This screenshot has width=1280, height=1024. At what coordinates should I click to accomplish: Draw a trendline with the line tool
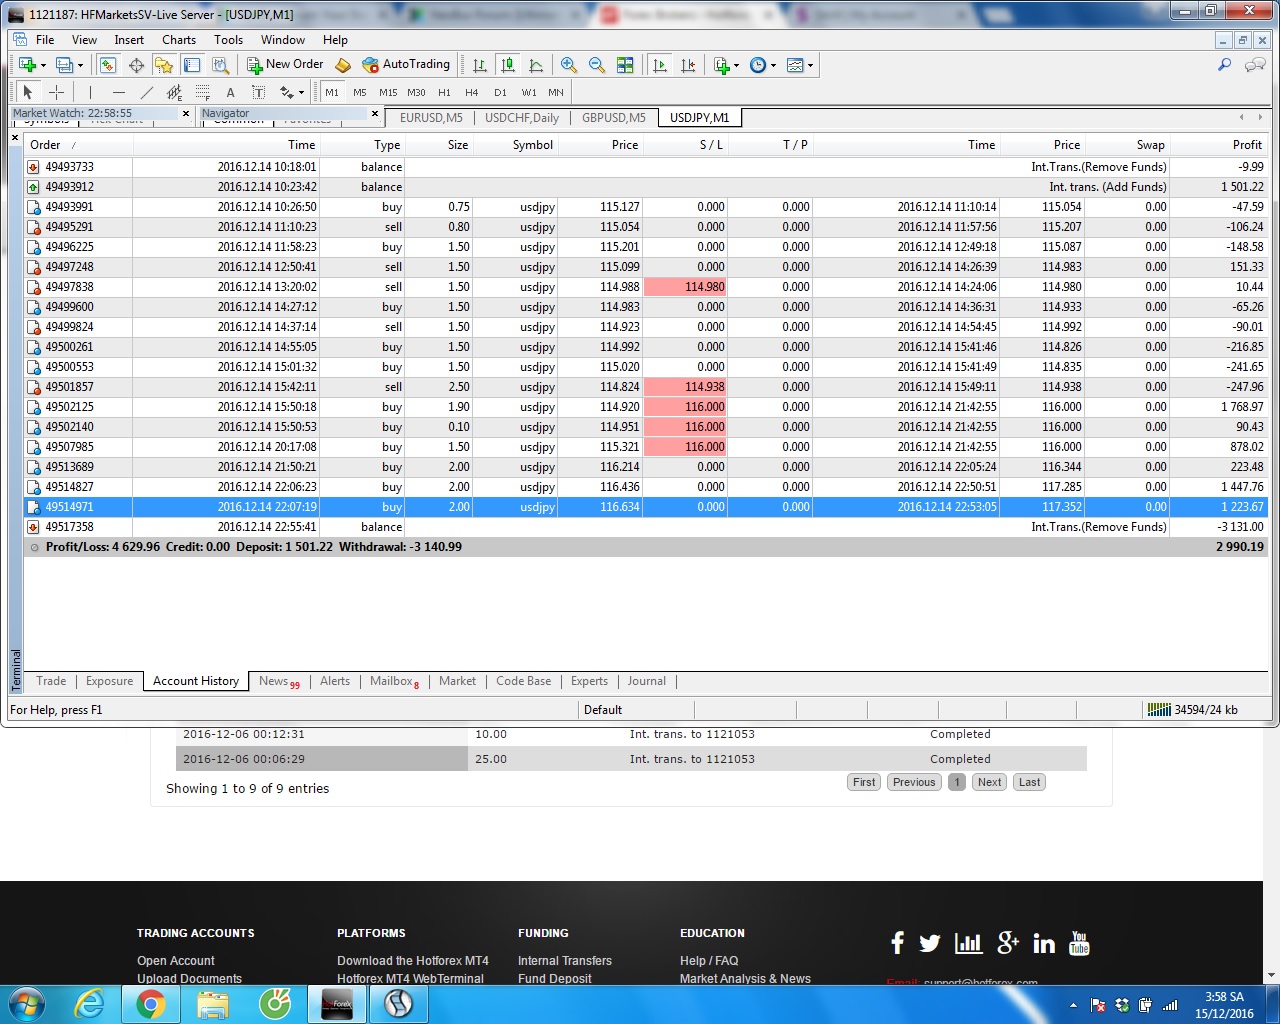[147, 92]
